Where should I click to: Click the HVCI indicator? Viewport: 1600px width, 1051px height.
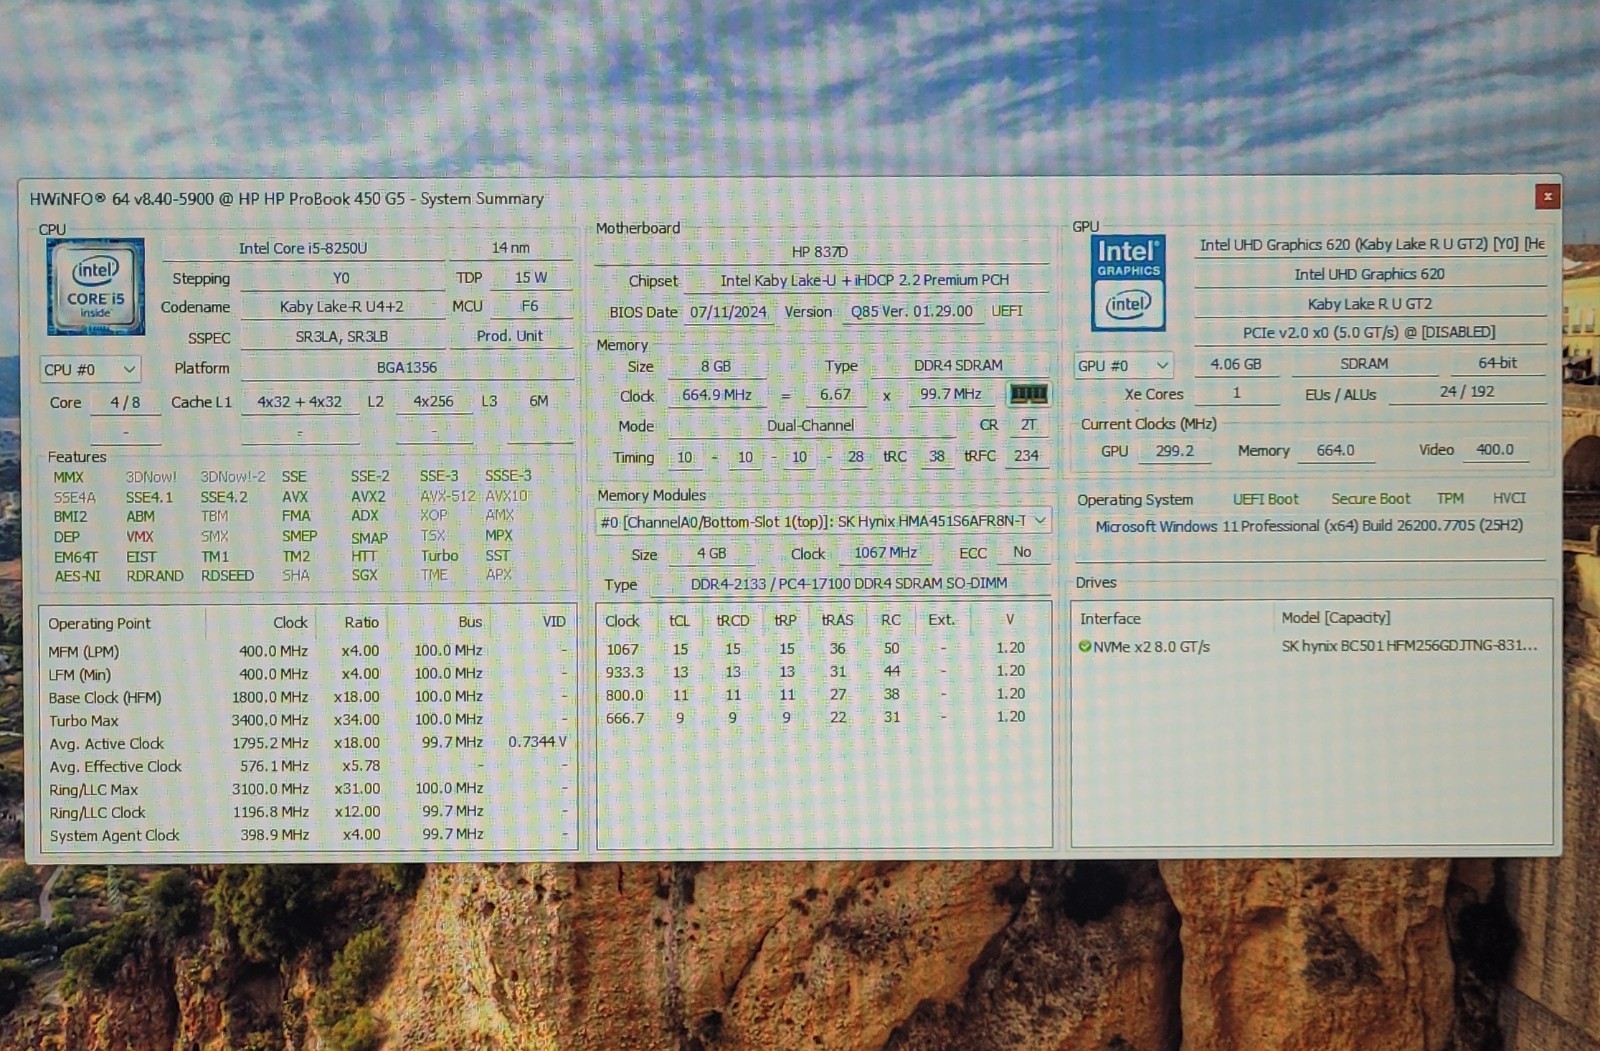point(1509,498)
